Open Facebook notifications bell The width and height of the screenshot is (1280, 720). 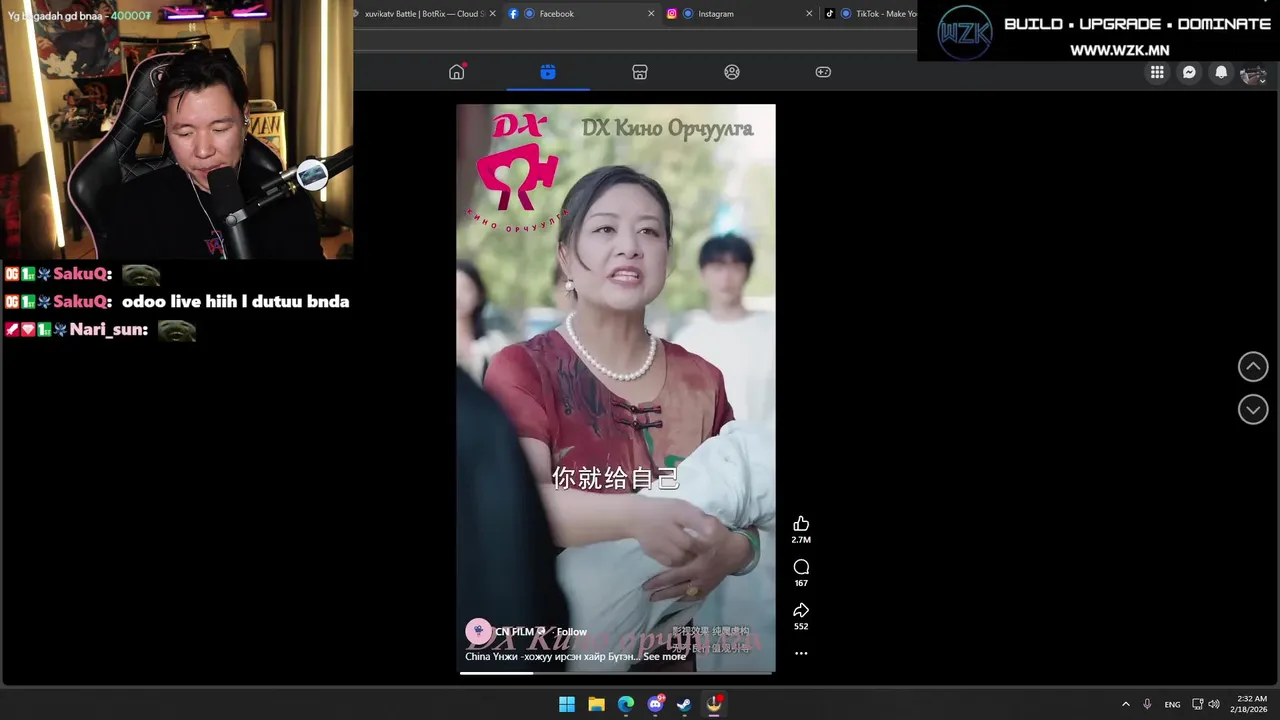1221,72
